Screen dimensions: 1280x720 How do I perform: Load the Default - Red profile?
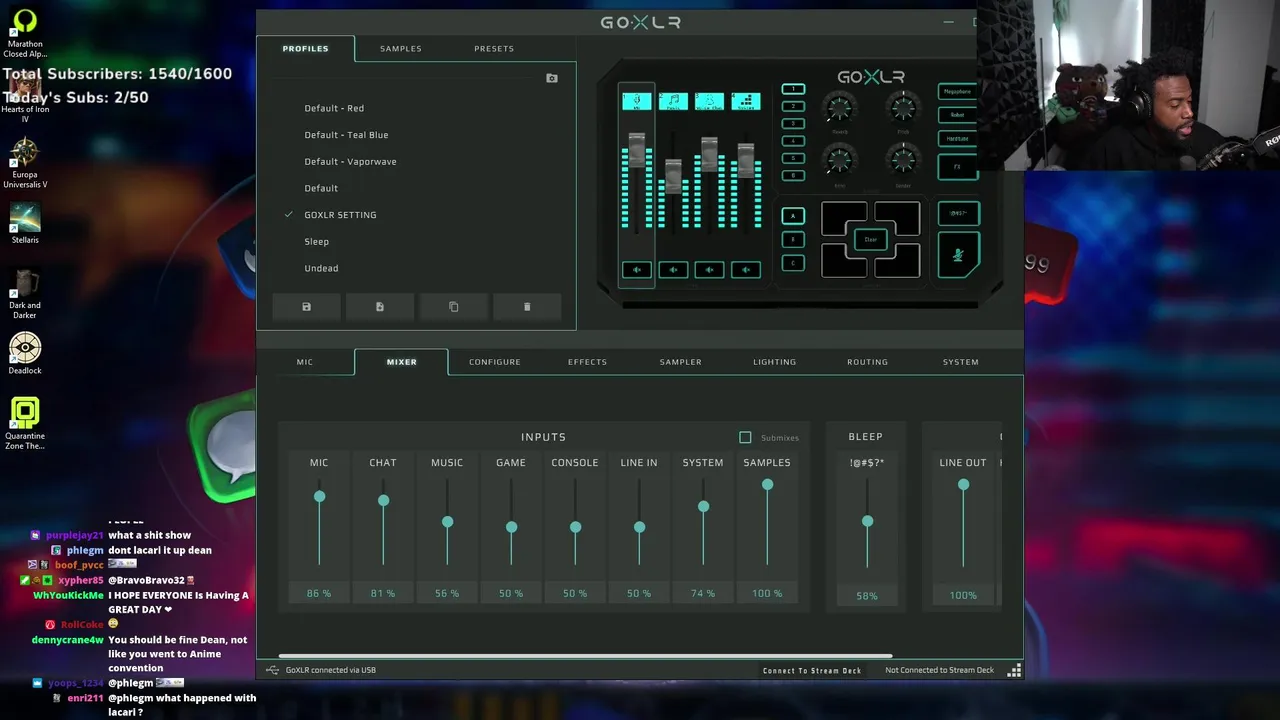(x=334, y=108)
